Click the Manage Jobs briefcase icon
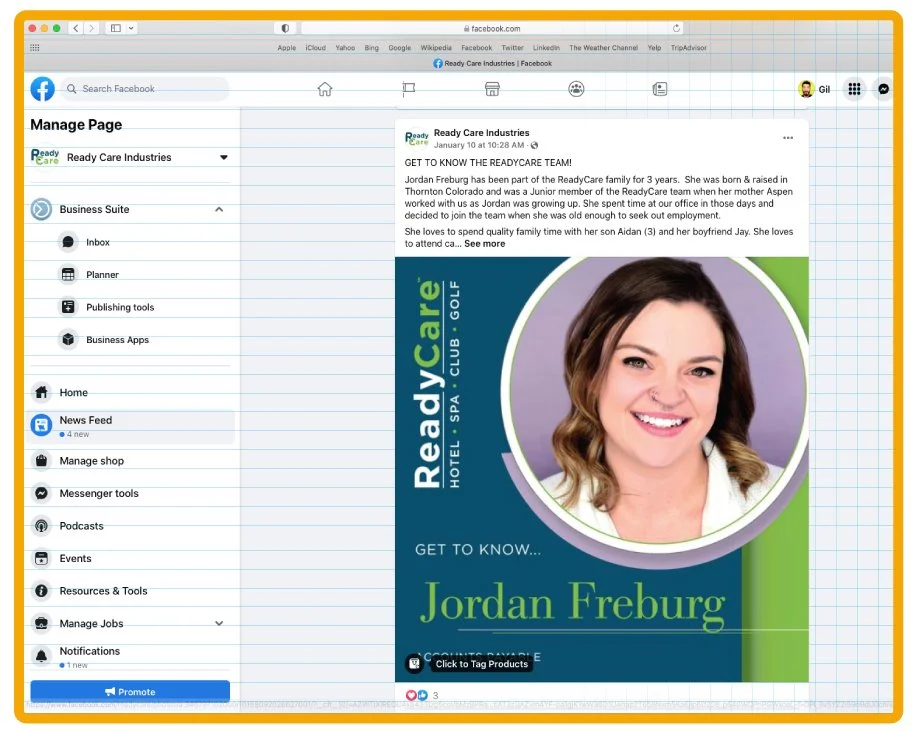The height and width of the screenshot is (732, 915). click(41, 623)
